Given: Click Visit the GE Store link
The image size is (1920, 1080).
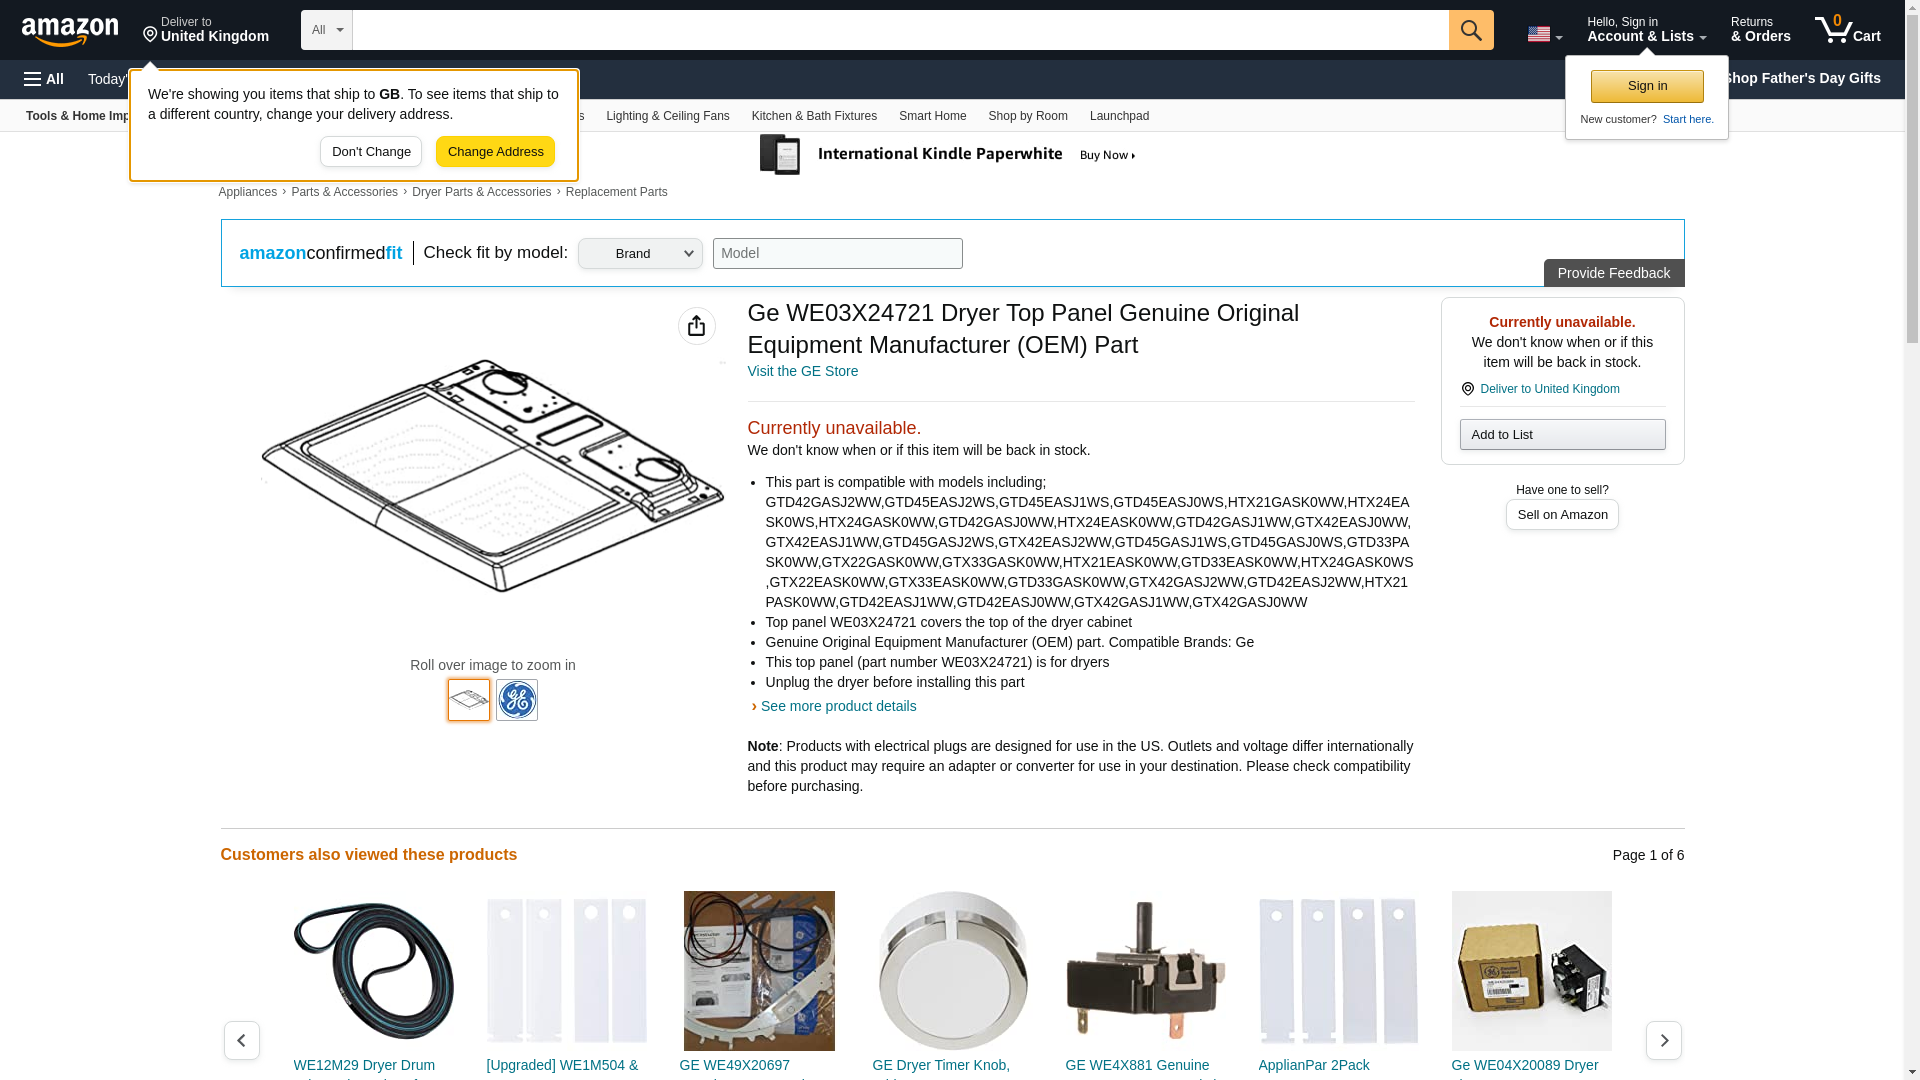Looking at the screenshot, I should coord(802,371).
